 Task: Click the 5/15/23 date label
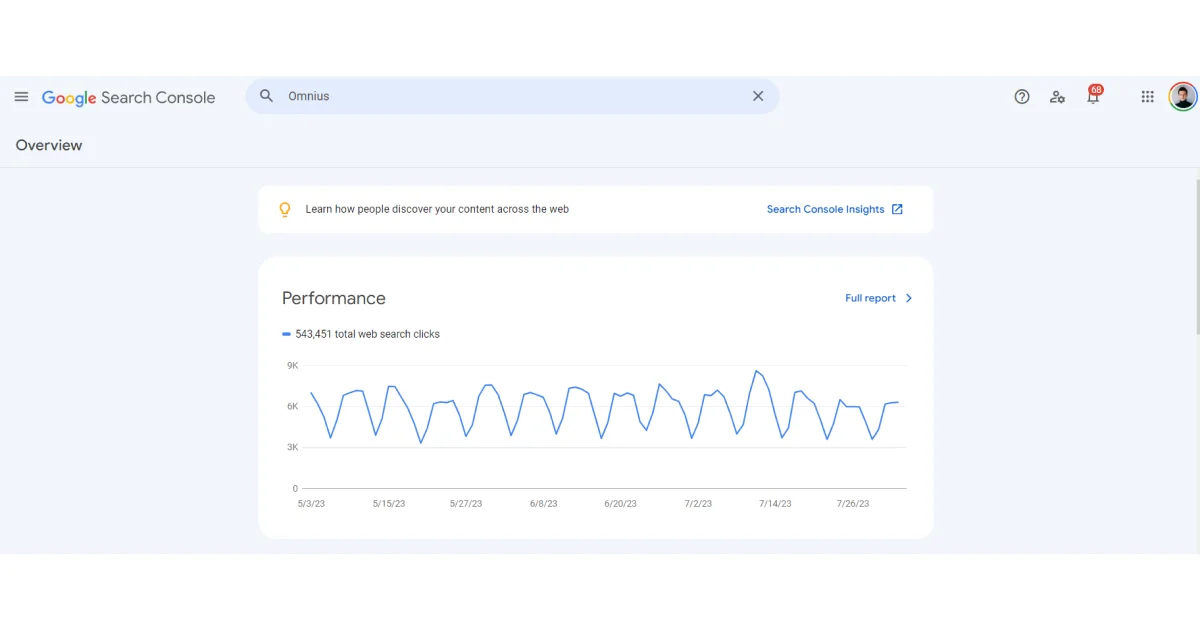388,504
